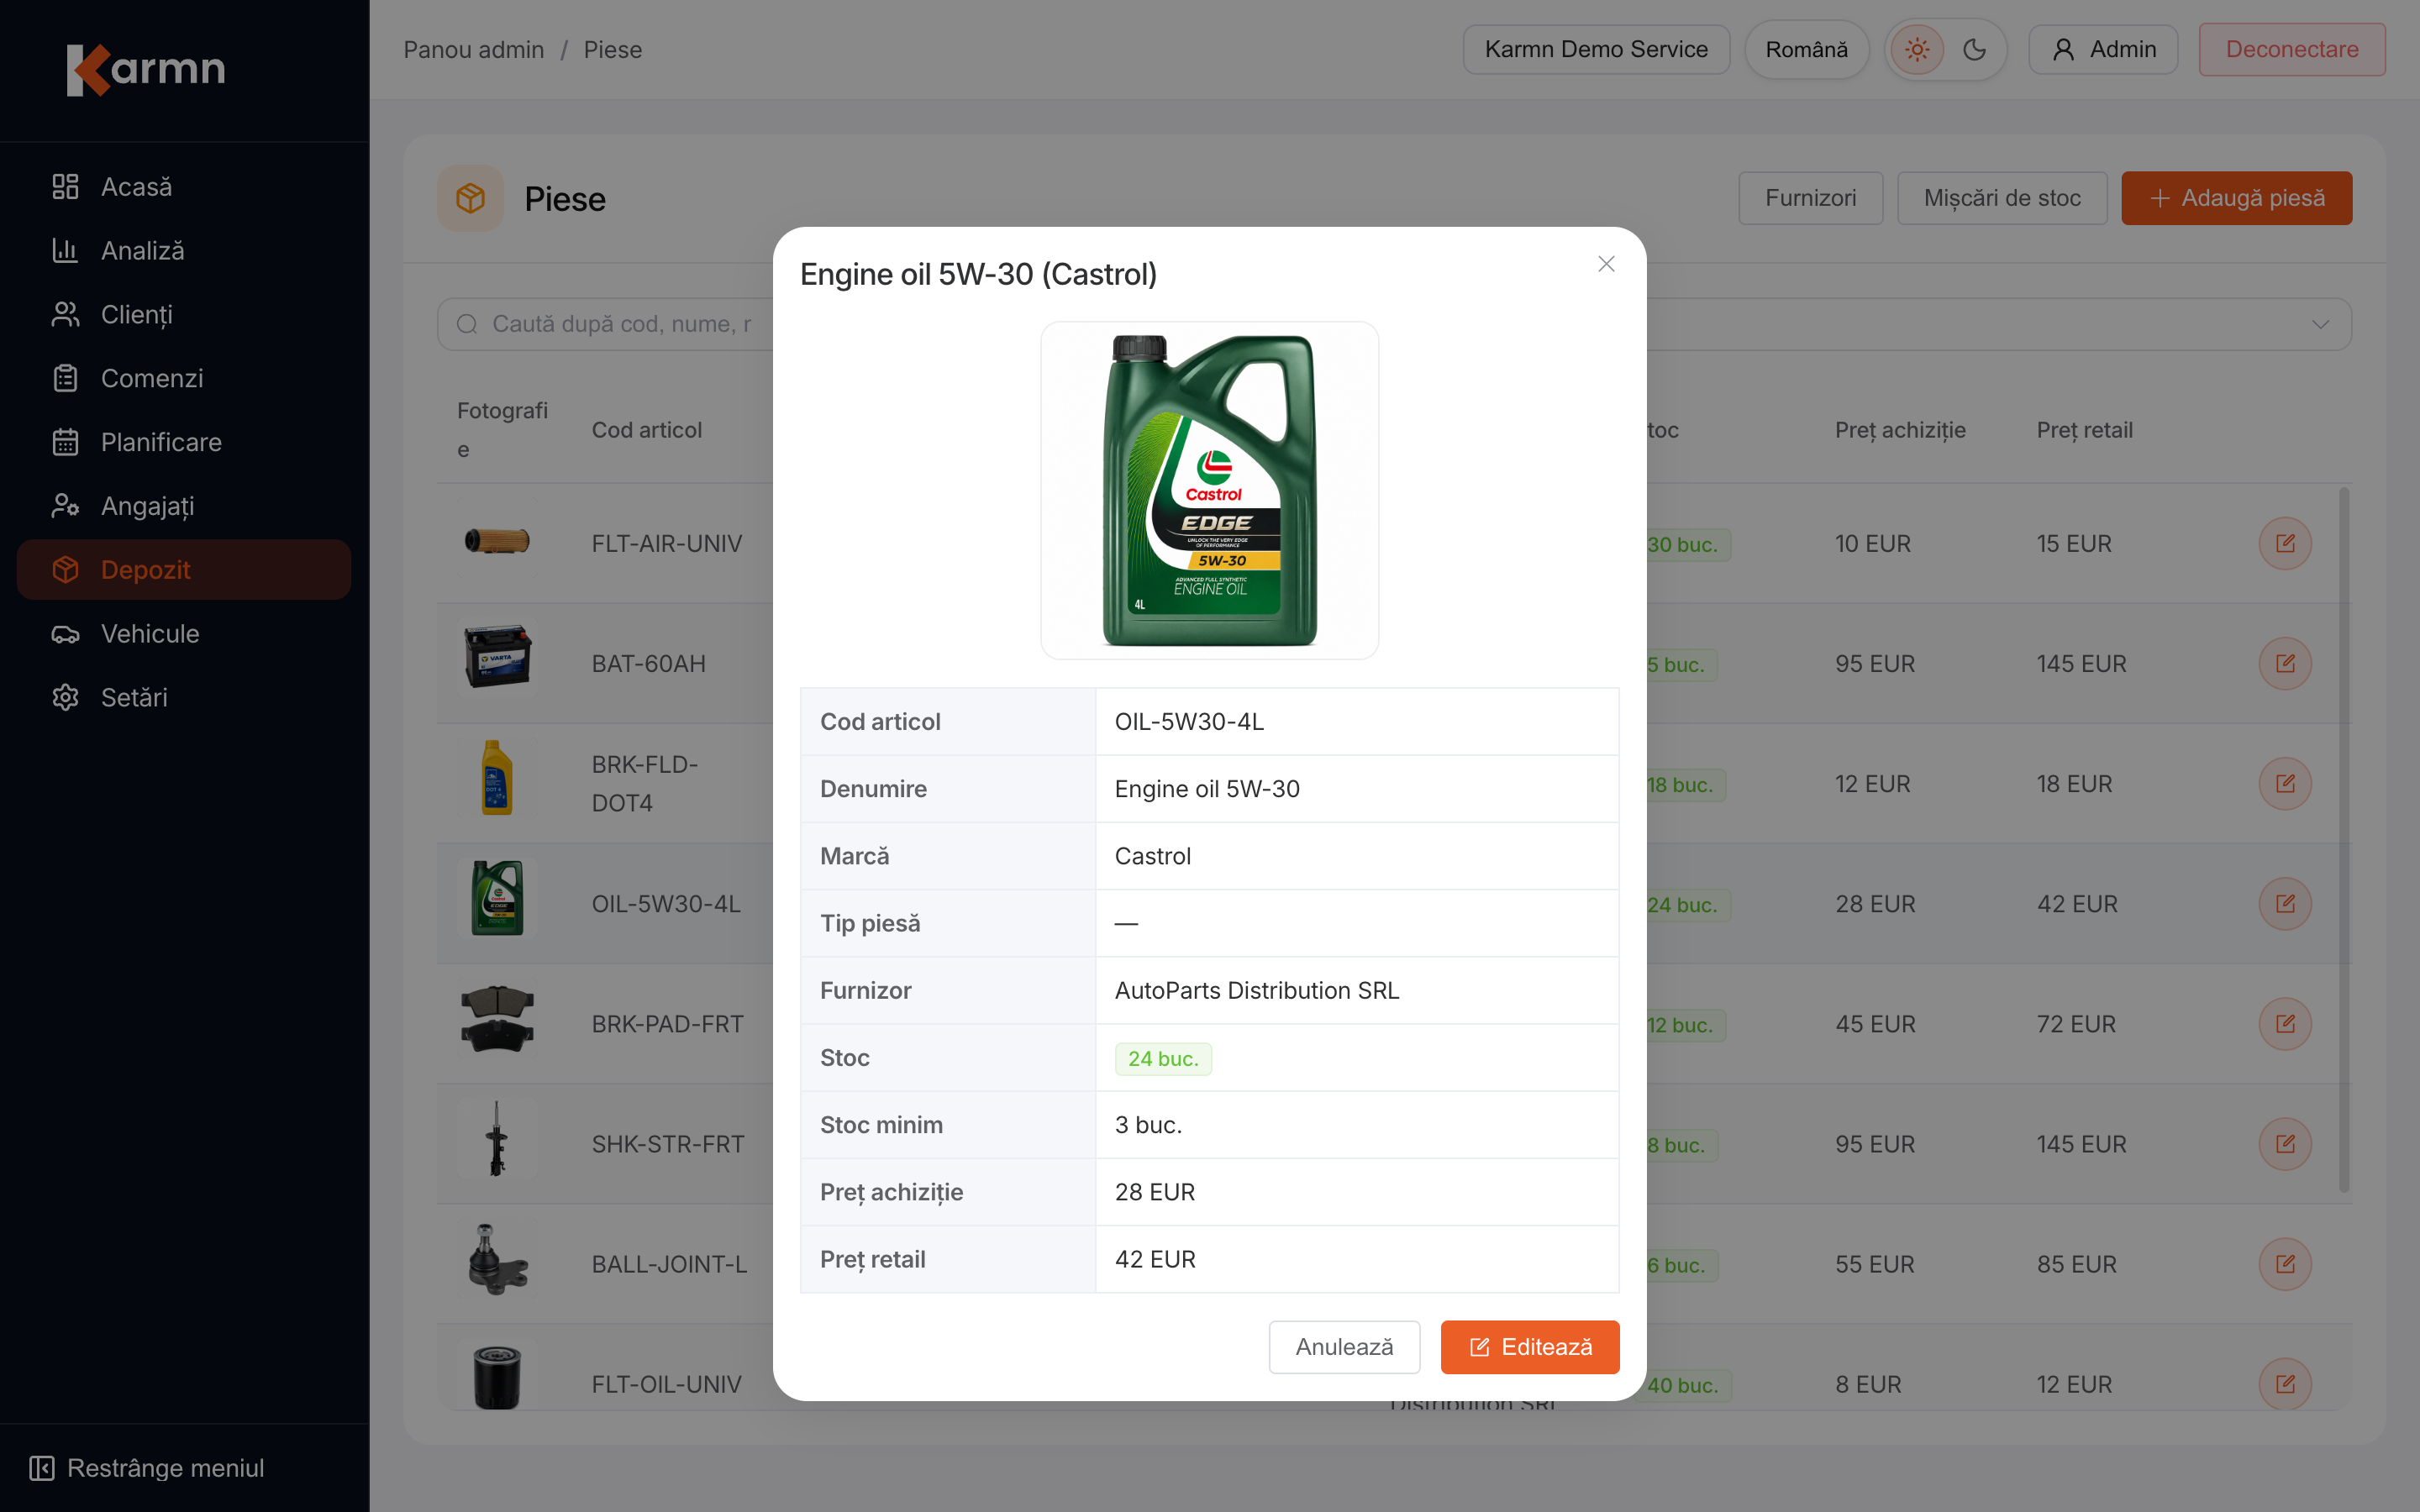
Task: Edit the OIL-5W30-4L row via pencil icon
Action: [2285, 904]
